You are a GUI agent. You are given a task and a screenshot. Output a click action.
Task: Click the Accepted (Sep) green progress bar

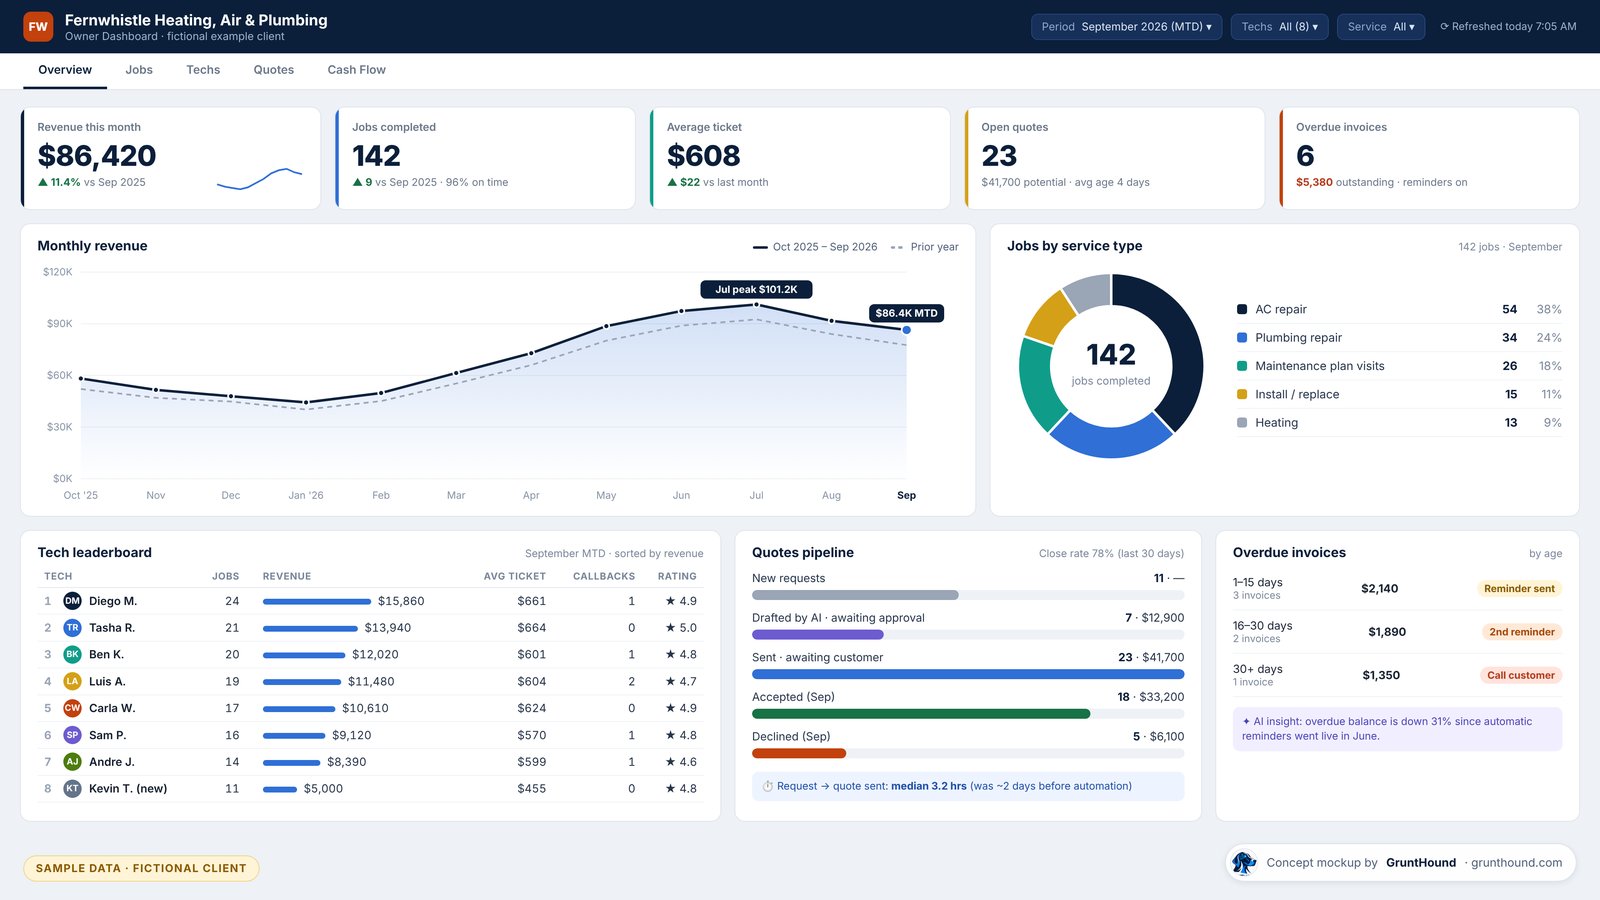click(x=921, y=714)
